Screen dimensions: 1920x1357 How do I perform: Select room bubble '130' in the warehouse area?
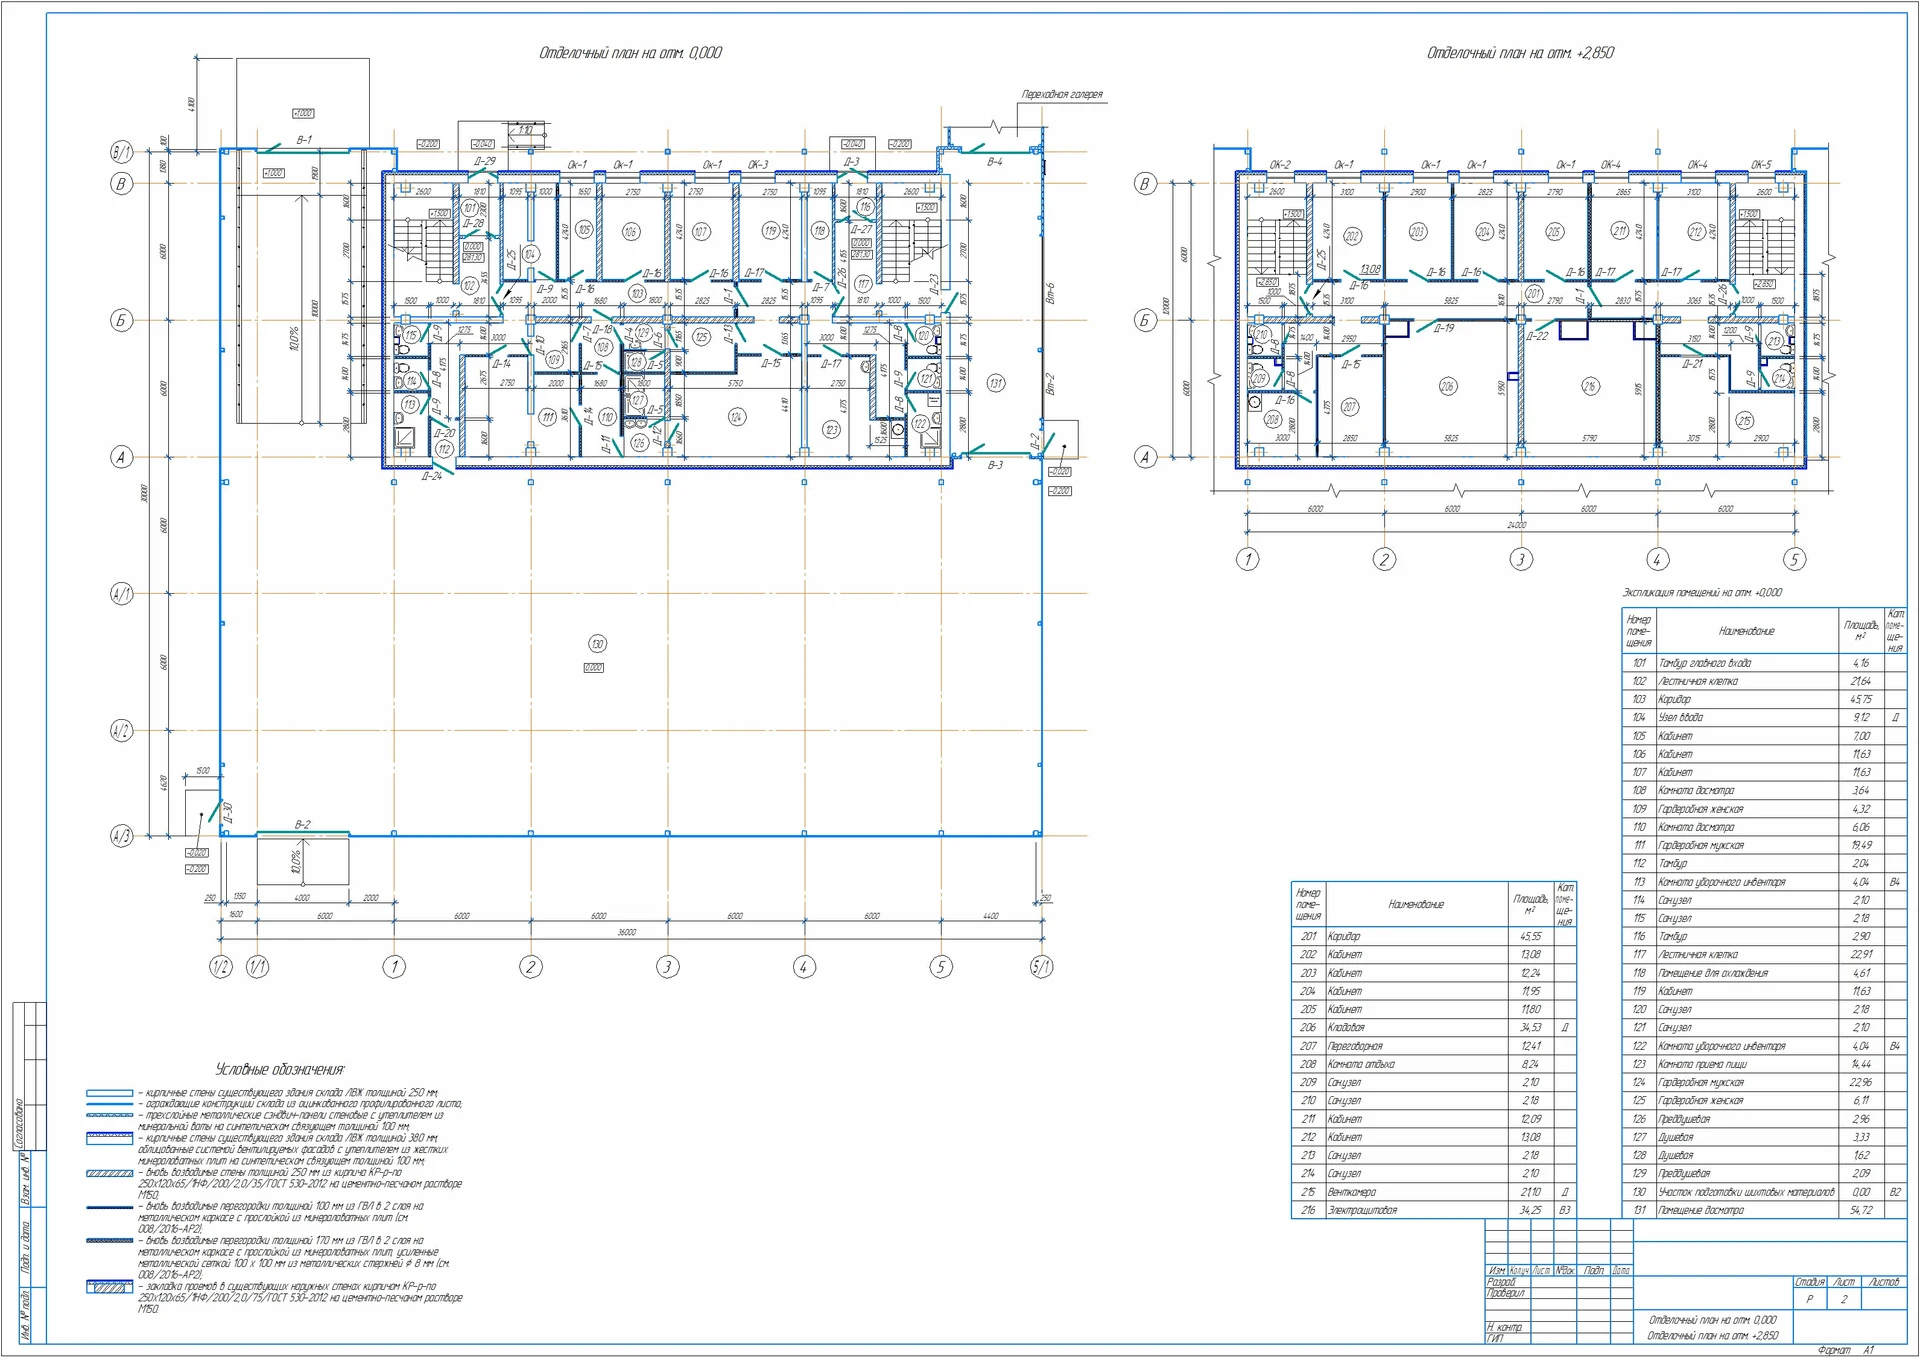coord(597,644)
